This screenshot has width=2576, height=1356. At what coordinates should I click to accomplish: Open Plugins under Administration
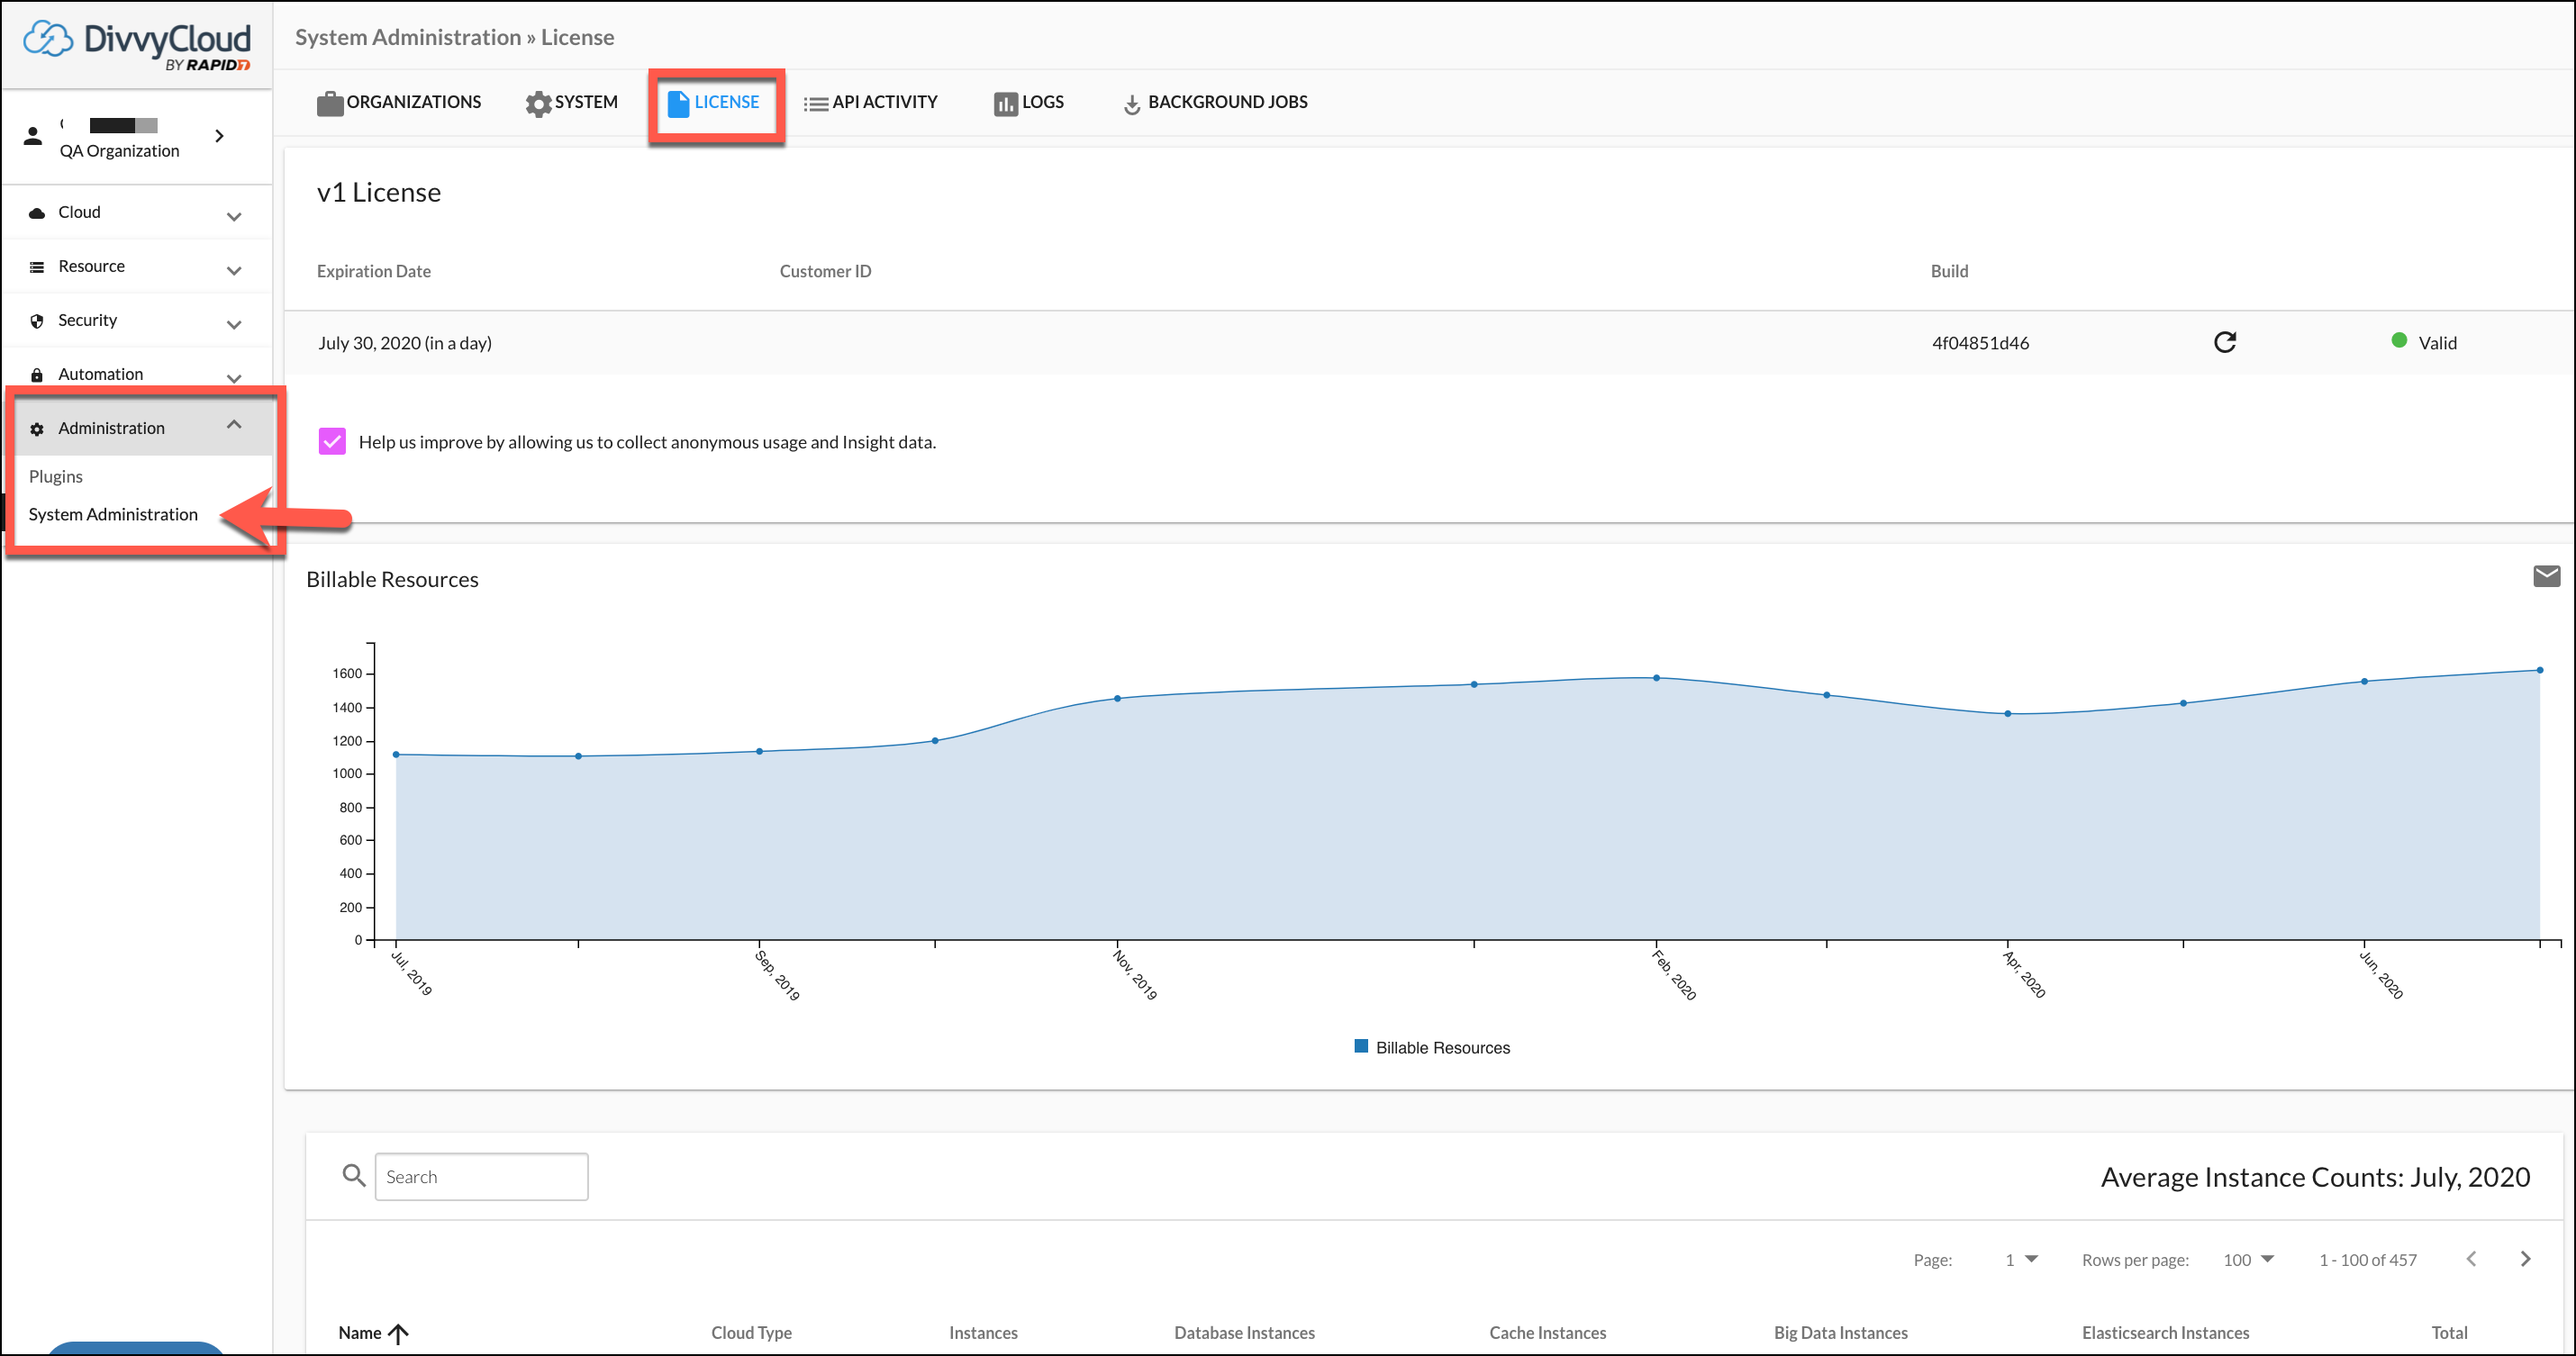pos(56,476)
